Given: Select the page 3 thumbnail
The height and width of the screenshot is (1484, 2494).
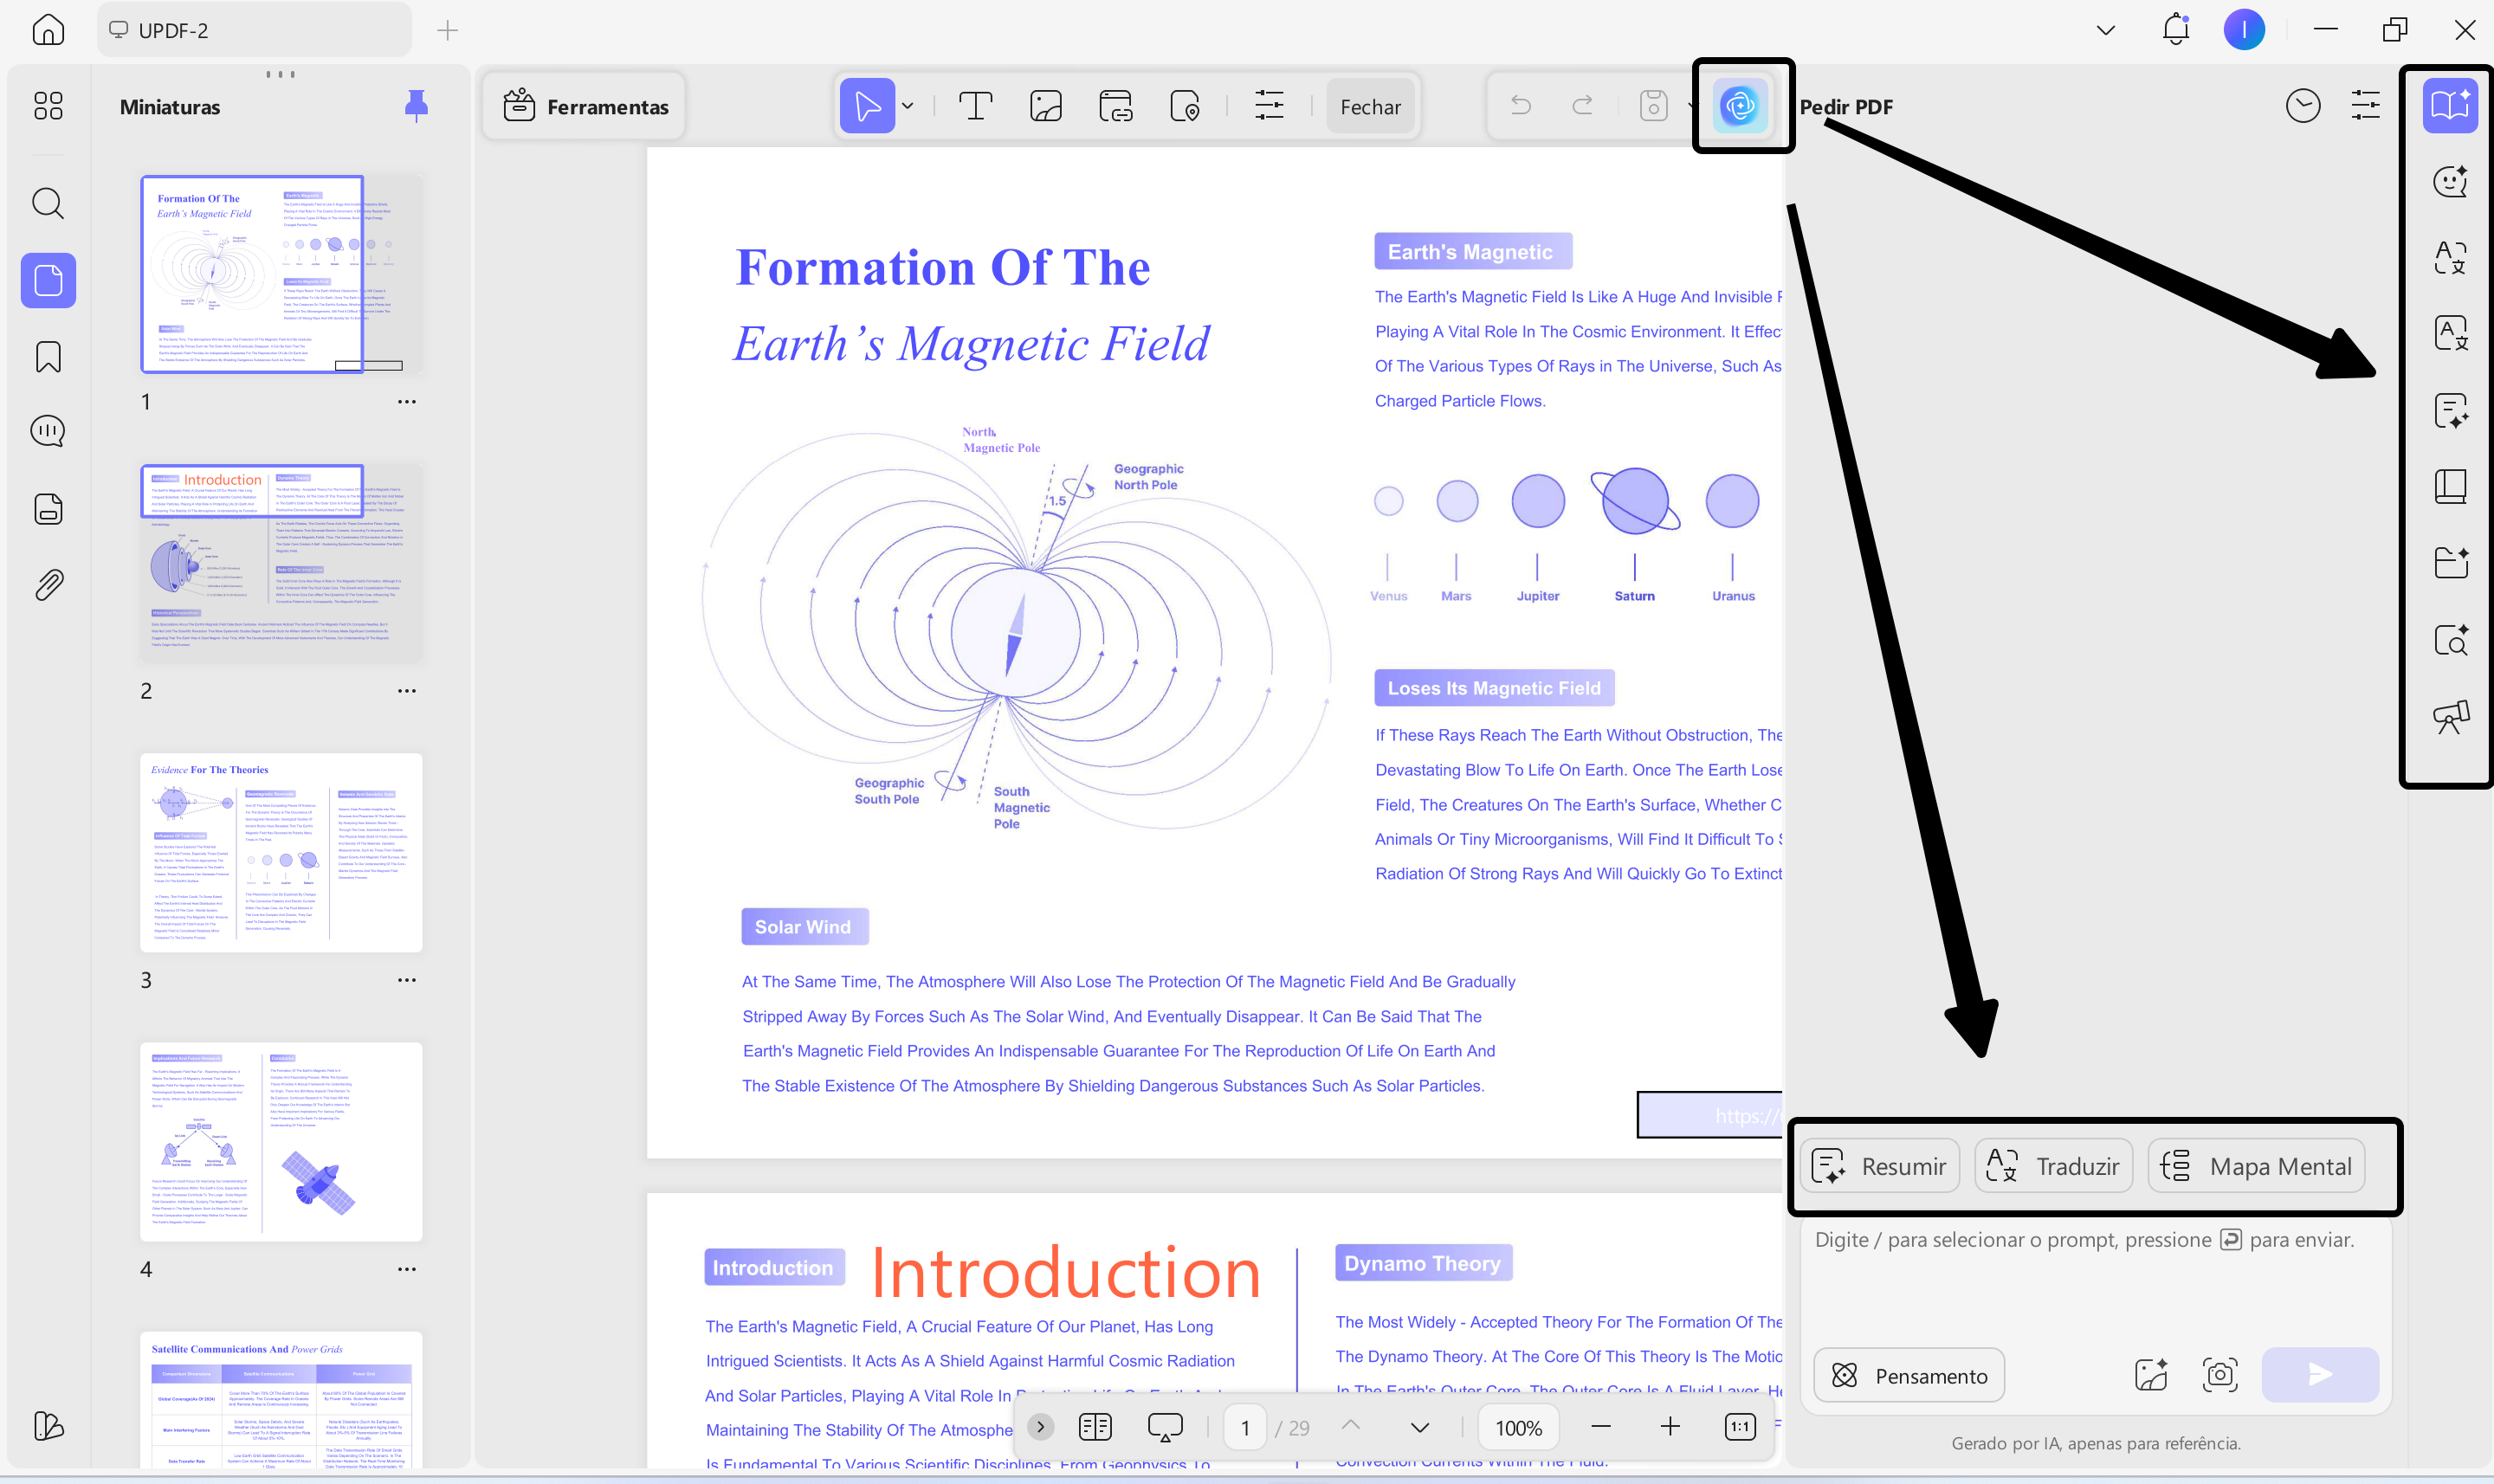Looking at the screenshot, I should [x=281, y=852].
